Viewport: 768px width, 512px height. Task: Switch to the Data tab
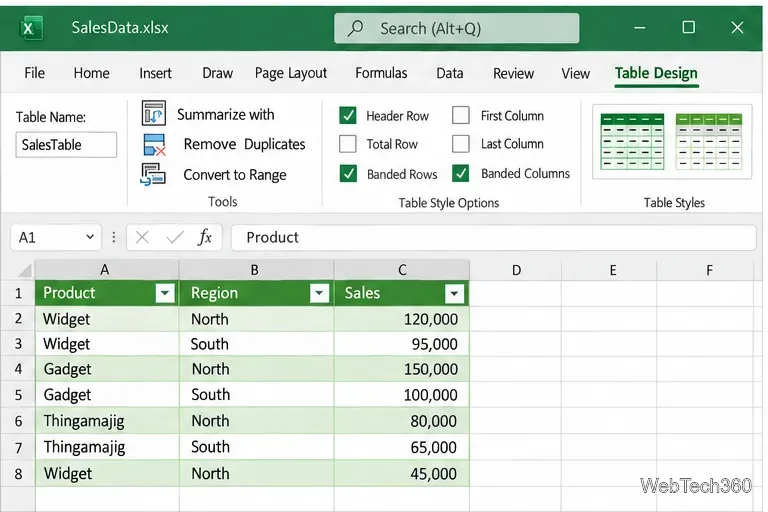(450, 73)
